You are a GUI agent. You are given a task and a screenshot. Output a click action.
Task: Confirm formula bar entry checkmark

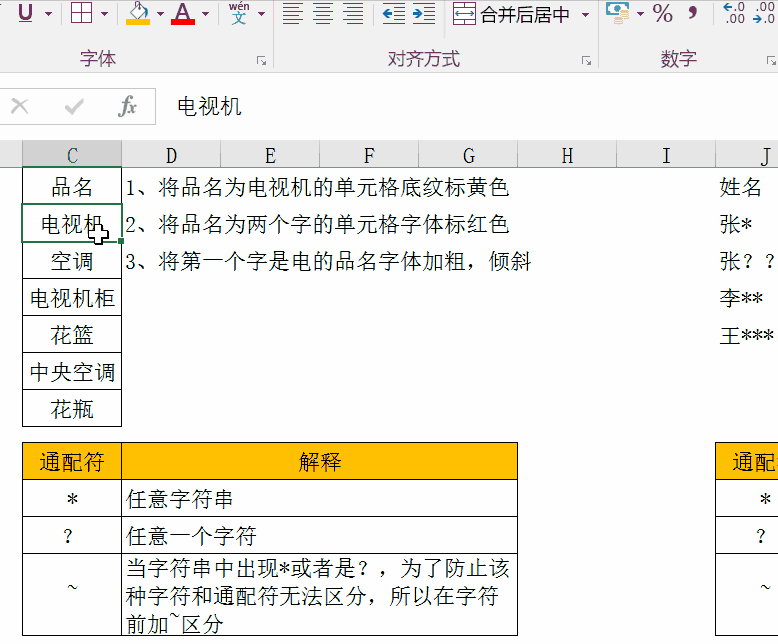[74, 106]
